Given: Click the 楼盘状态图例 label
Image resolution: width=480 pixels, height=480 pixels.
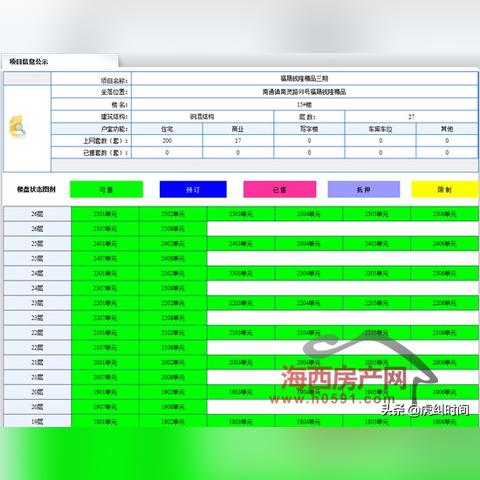Looking at the screenshot, I should (x=36, y=189).
